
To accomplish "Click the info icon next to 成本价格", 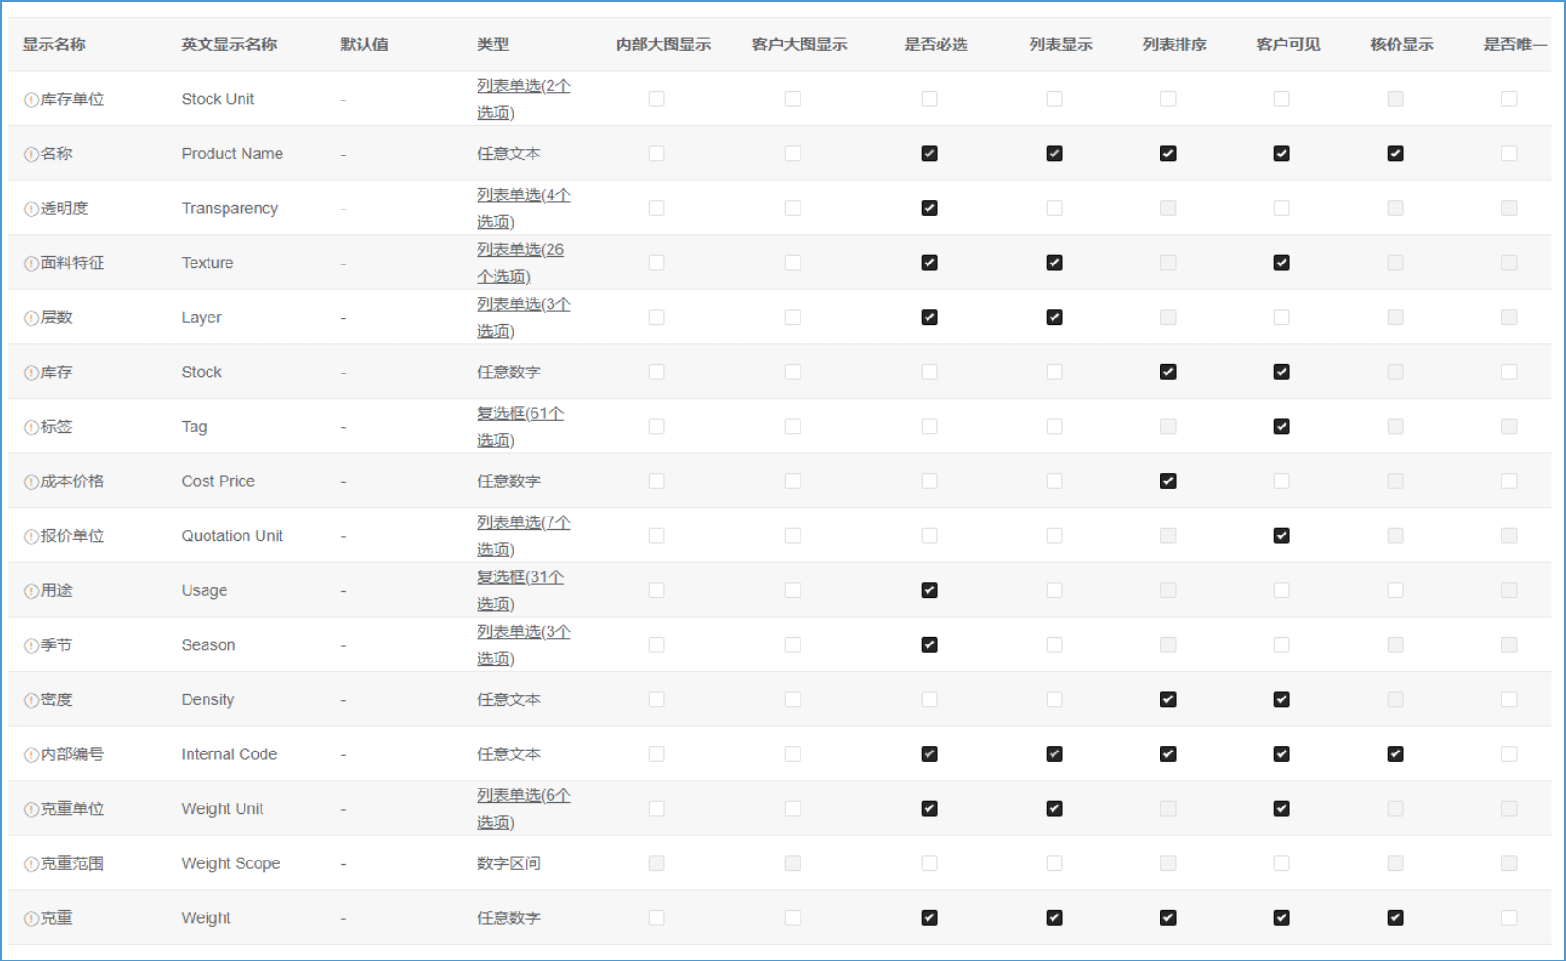I will click(x=31, y=482).
